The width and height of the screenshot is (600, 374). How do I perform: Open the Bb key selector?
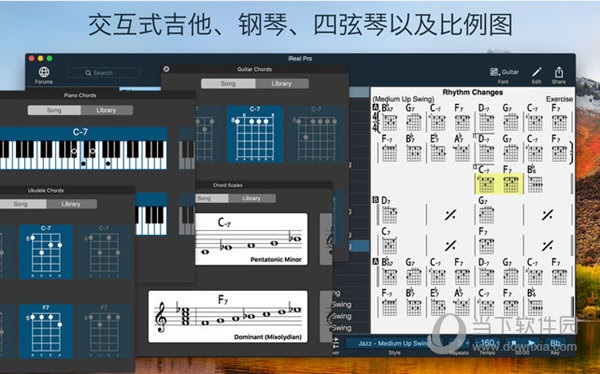(x=555, y=343)
